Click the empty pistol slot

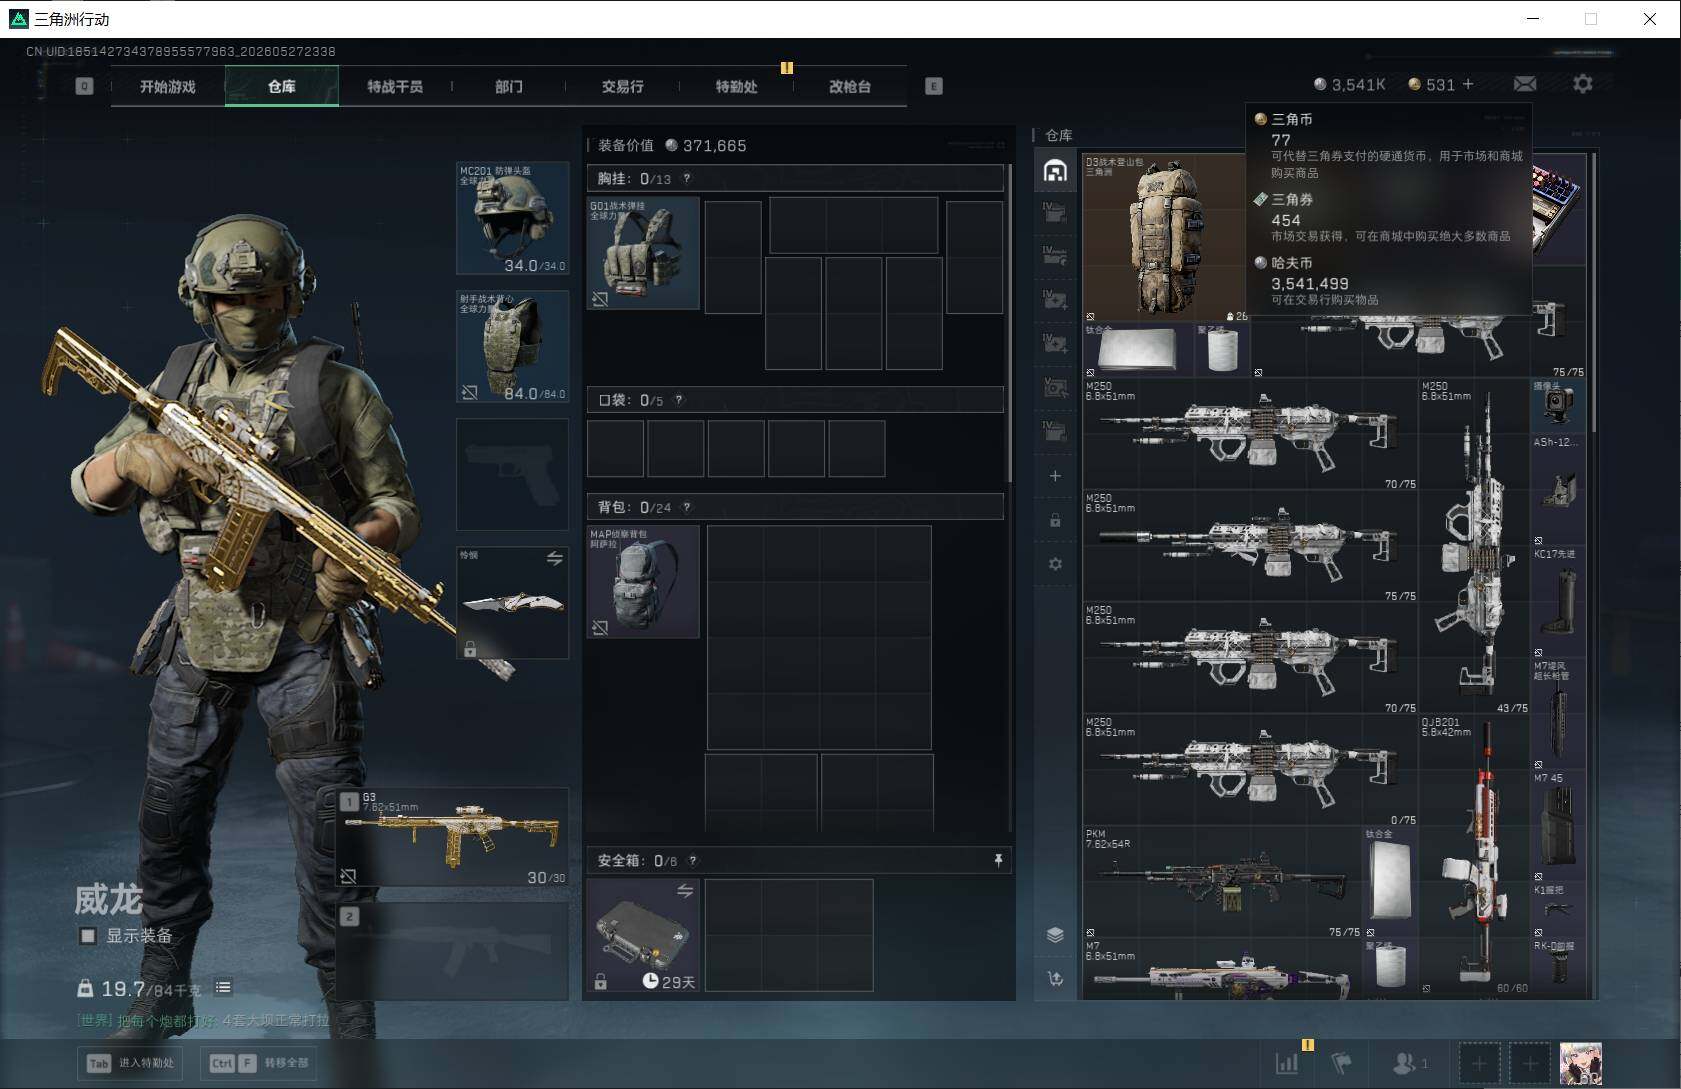(512, 474)
